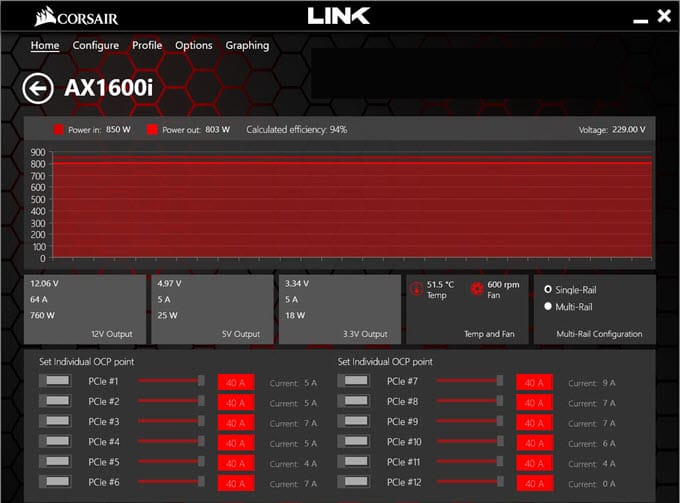
Task: Click the AX1600i device title
Action: [x=108, y=88]
